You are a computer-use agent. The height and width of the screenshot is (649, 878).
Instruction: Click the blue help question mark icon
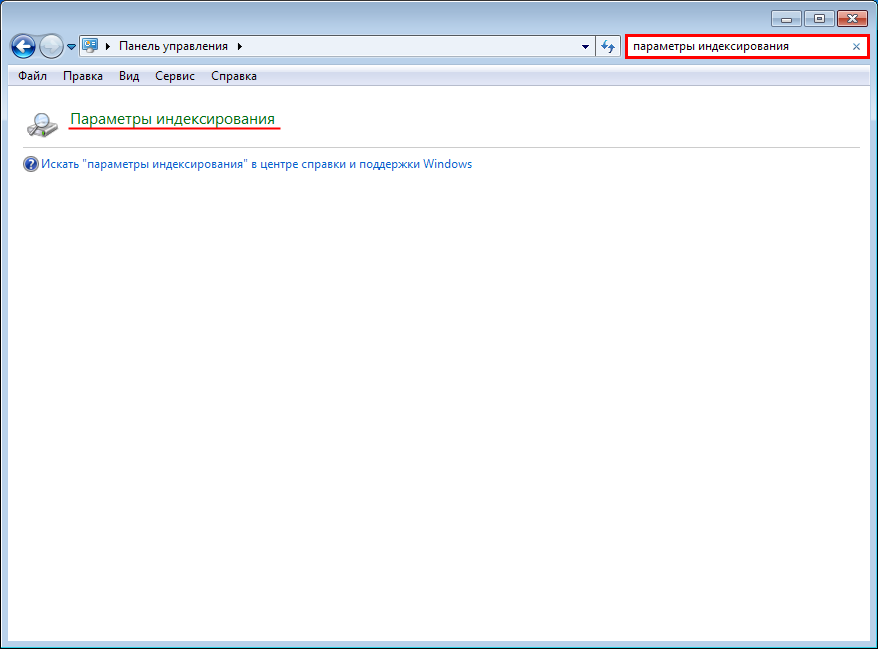(x=30, y=164)
